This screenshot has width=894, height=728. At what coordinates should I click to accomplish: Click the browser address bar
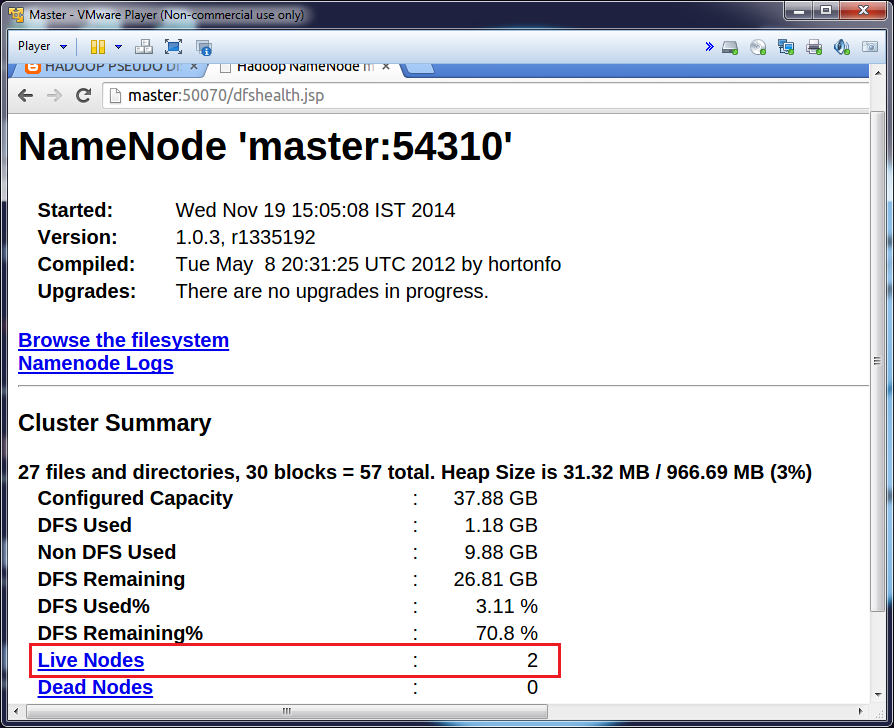[300, 98]
